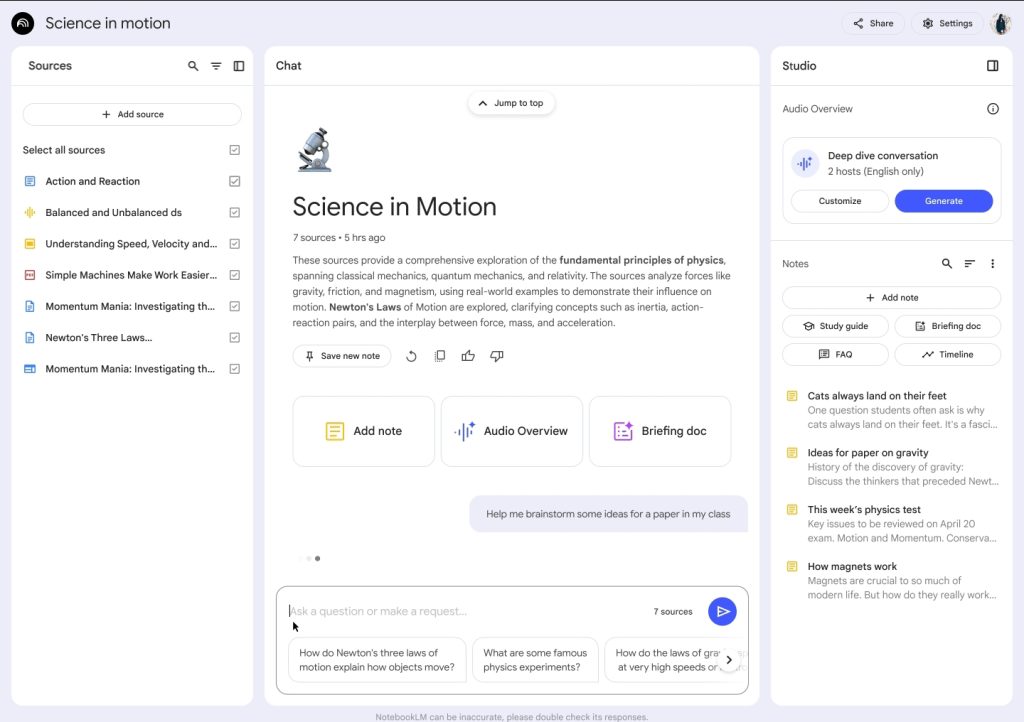
Task: Click Jump to top
Action: click(511, 103)
